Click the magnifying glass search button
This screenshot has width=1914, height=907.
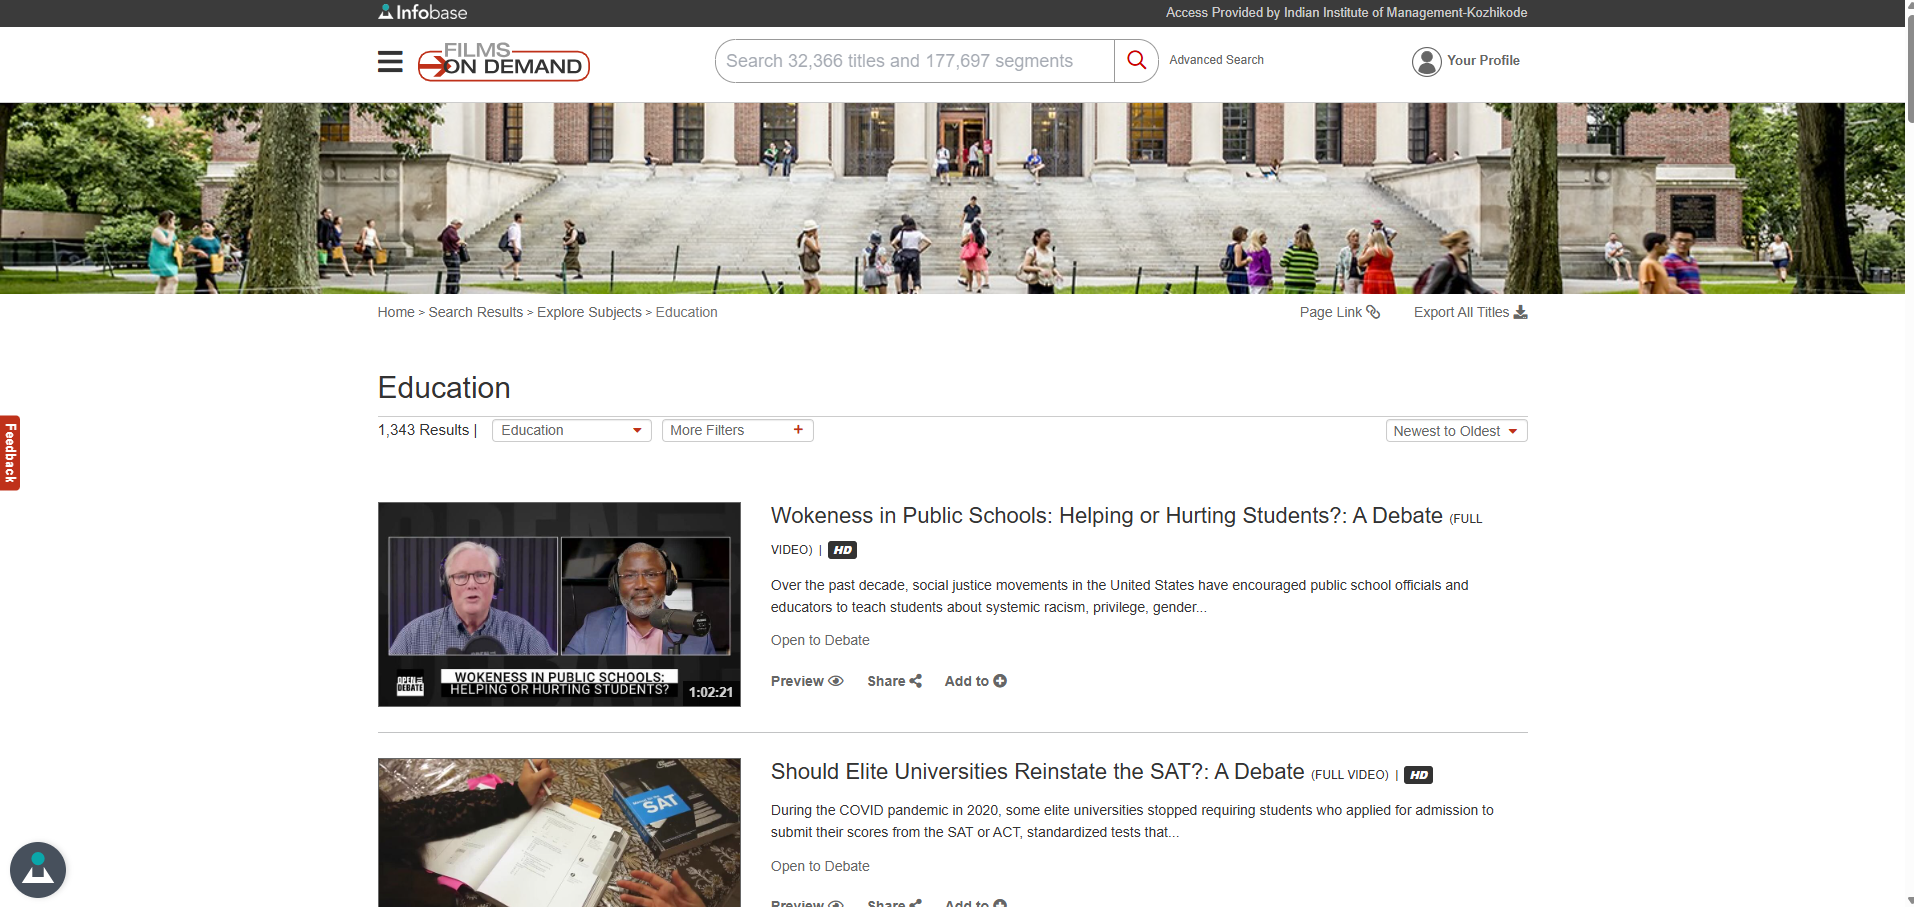(1136, 61)
